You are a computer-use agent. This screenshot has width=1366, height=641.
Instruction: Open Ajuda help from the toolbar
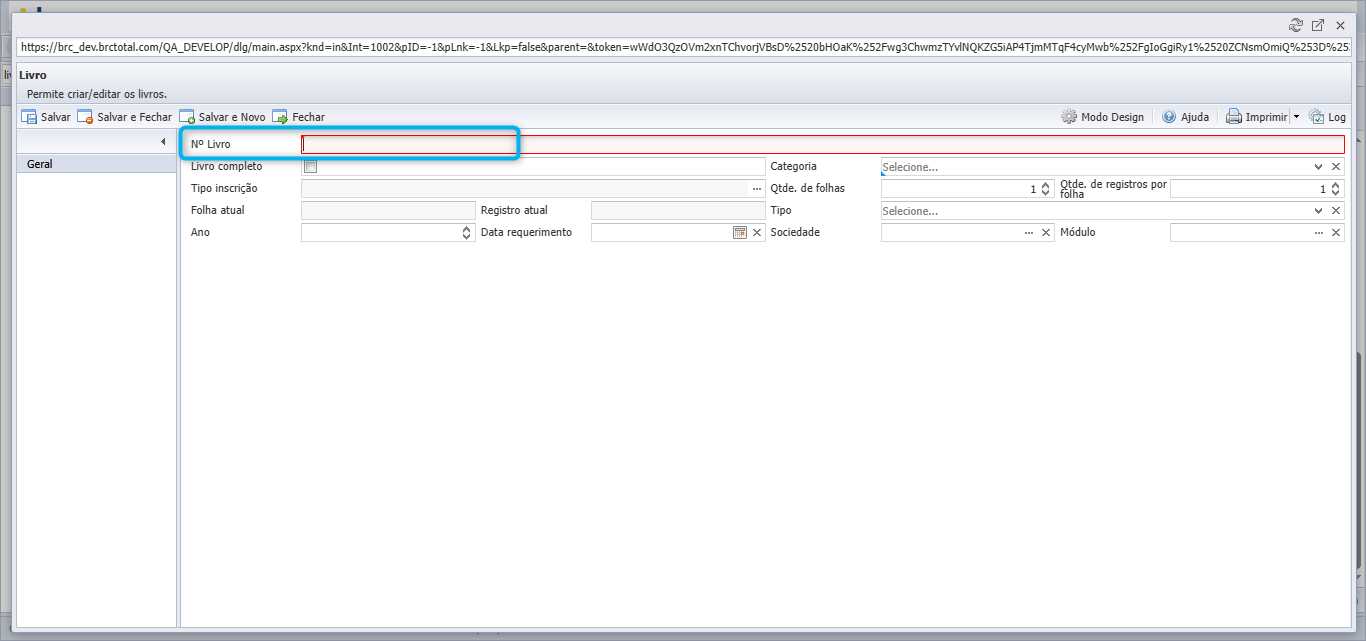[x=1185, y=117]
